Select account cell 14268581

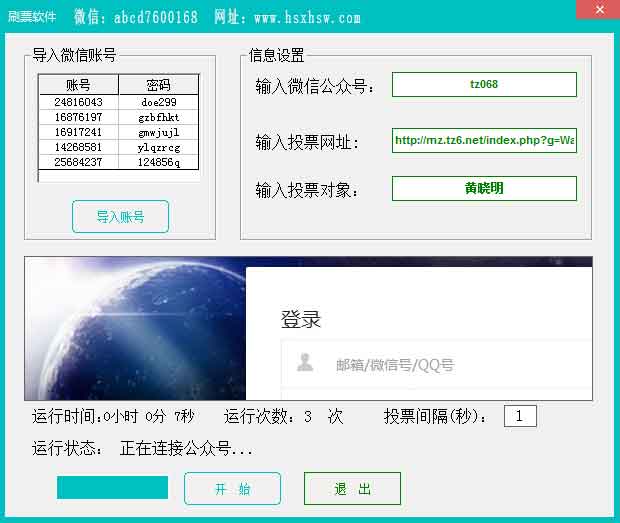[x=78, y=147]
